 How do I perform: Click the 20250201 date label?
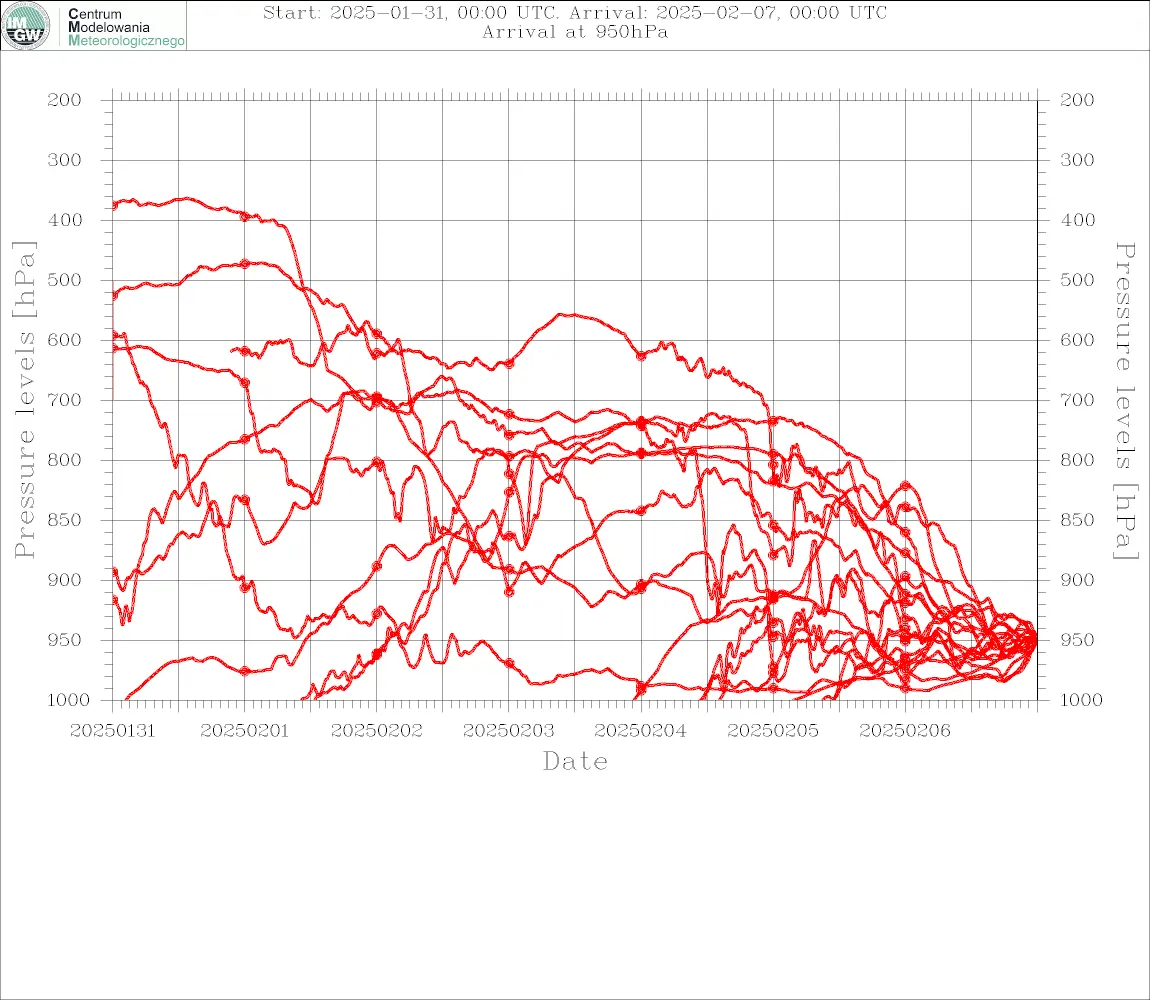(x=245, y=731)
